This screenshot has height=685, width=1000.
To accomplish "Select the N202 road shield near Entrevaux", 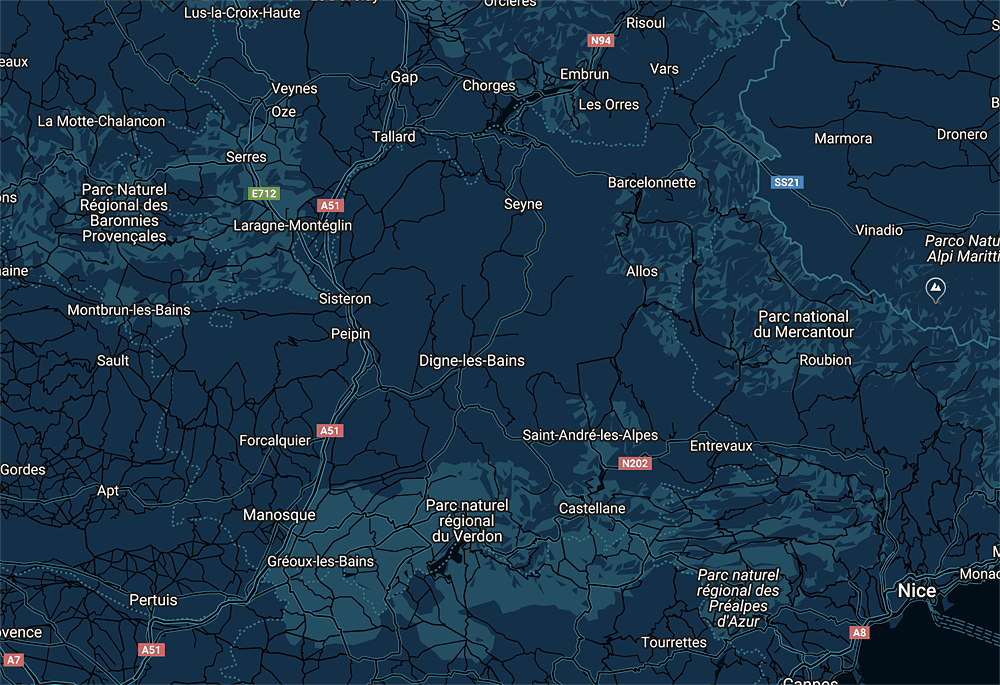I will coord(635,463).
